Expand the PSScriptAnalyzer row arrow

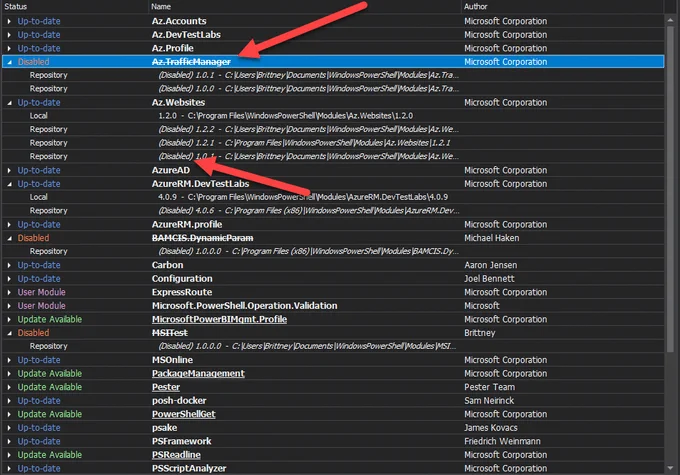click(9, 468)
